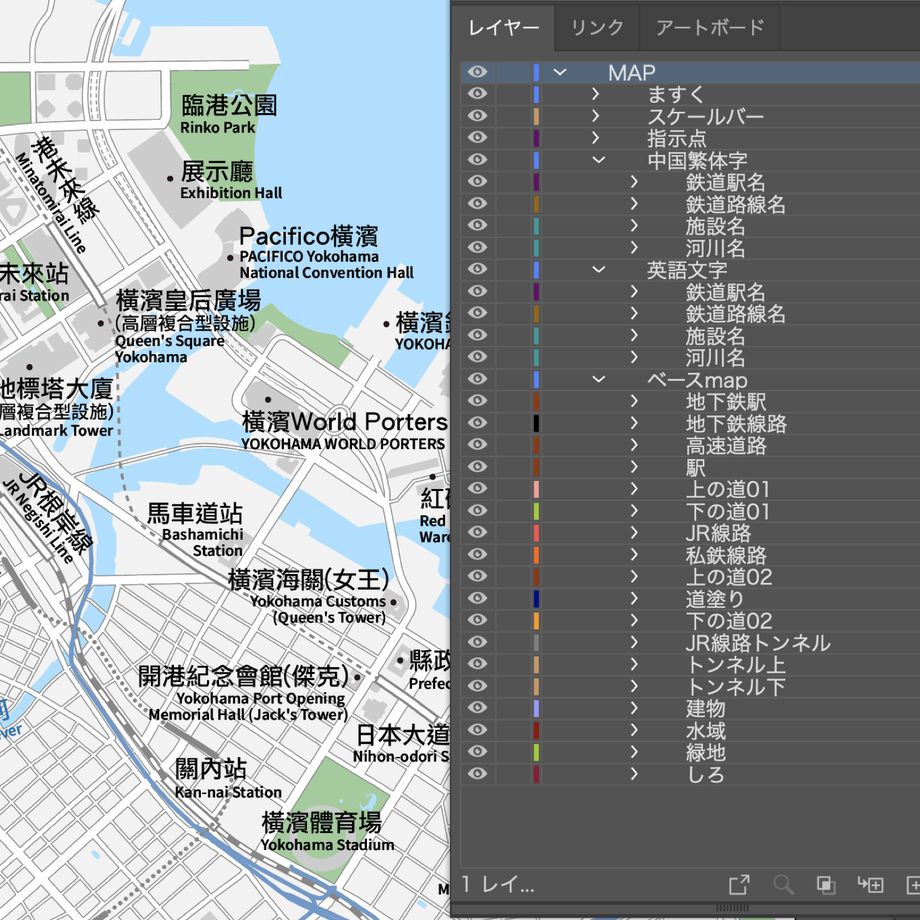
Task: Collapse the 中国繁体字 group
Action: [598, 160]
